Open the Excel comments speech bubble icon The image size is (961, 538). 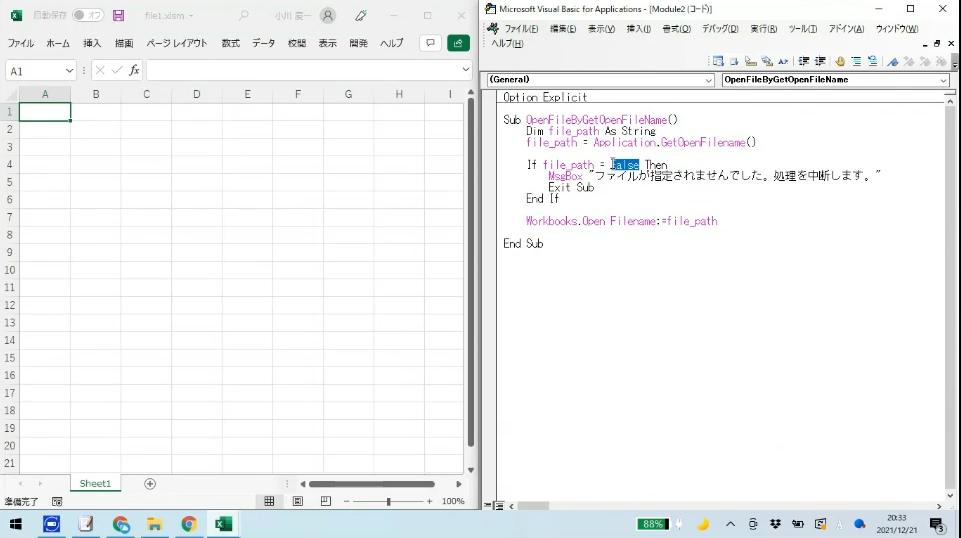pos(429,43)
